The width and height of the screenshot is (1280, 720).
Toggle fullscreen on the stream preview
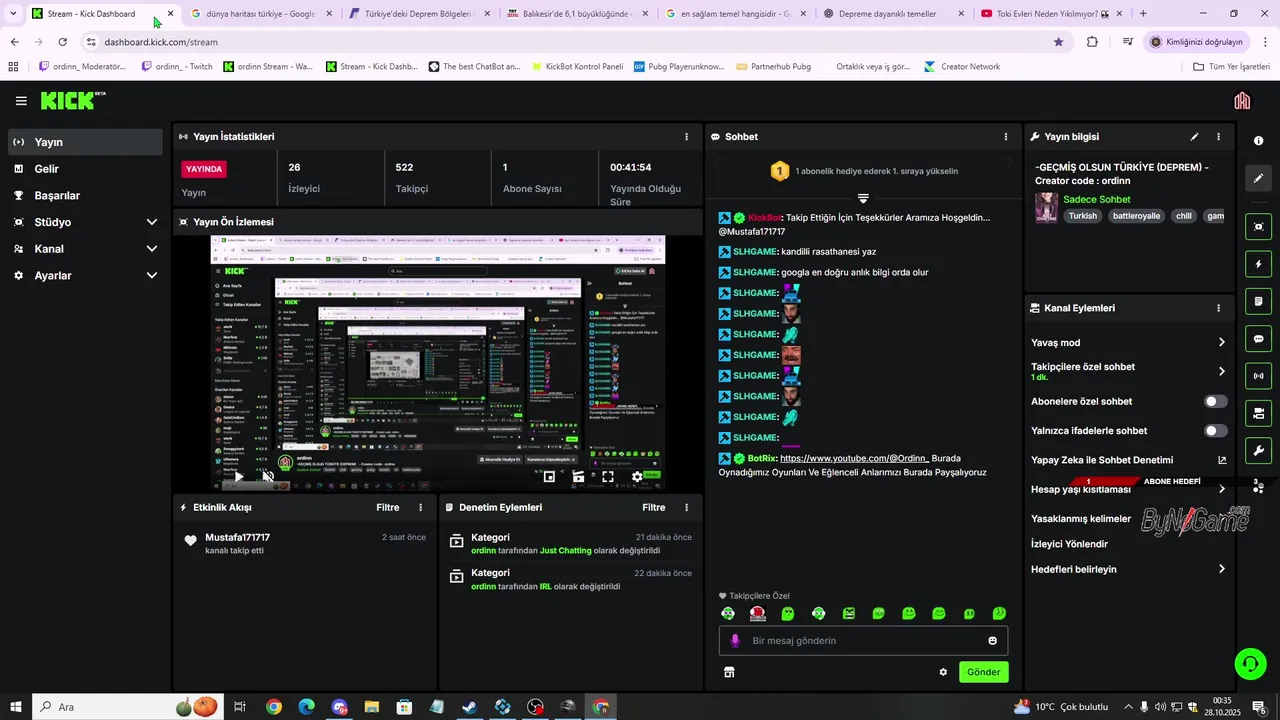(x=607, y=477)
